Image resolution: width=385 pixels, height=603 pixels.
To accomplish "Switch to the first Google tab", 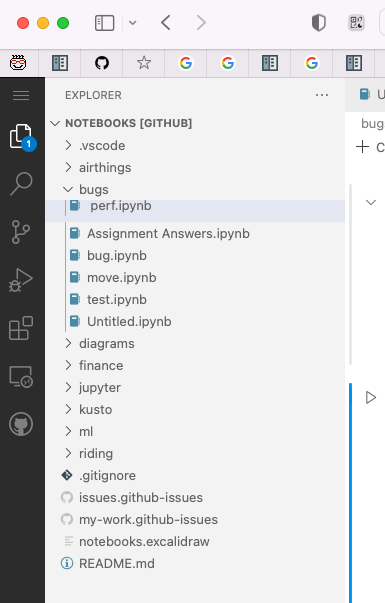I will click(x=186, y=63).
